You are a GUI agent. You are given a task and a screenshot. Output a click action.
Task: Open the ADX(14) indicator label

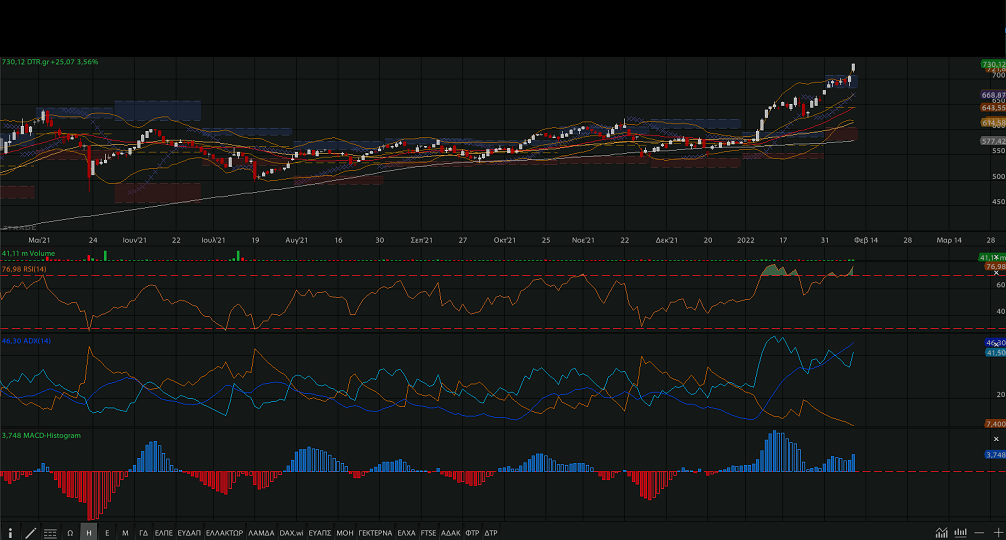pyautogui.click(x=27, y=342)
